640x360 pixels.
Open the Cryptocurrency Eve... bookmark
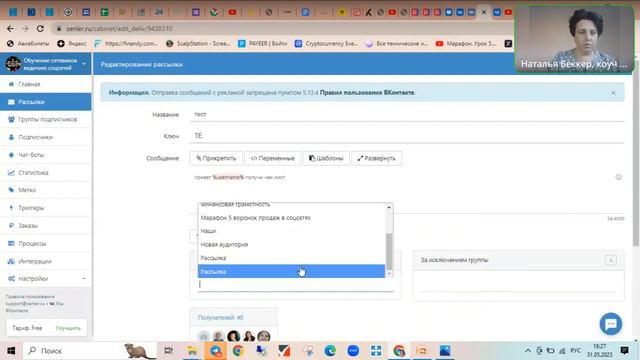tap(326, 43)
